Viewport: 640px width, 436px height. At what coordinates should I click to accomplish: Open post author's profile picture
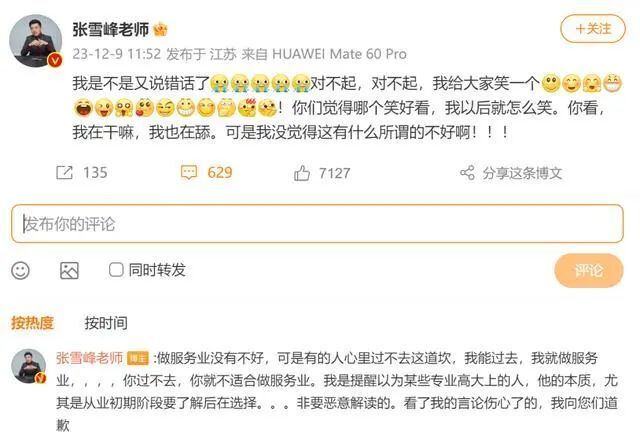pyautogui.click(x=36, y=41)
